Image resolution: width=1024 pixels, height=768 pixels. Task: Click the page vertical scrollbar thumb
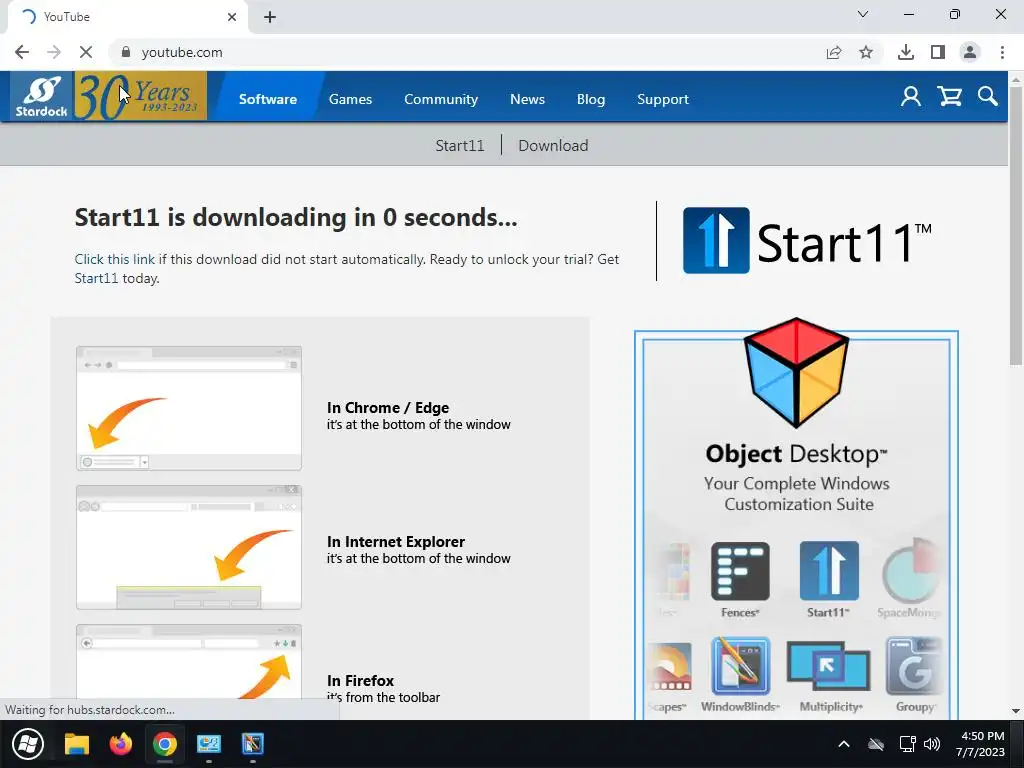tap(1016, 225)
